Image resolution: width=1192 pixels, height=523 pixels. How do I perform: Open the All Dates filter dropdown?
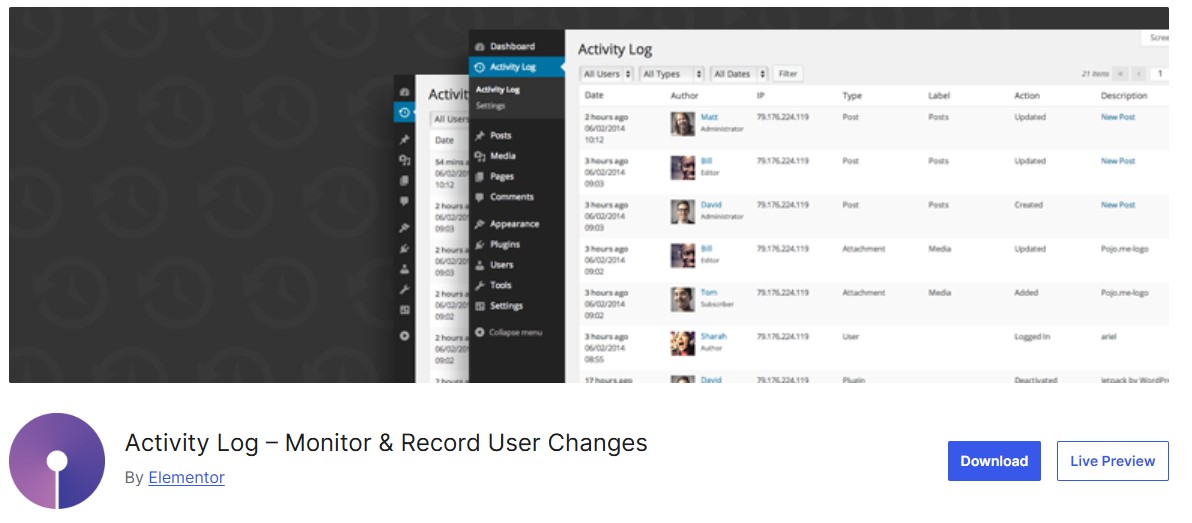click(739, 74)
